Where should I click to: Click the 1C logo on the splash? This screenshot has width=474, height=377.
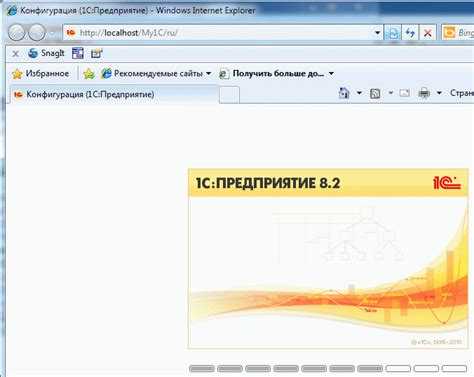(x=447, y=182)
